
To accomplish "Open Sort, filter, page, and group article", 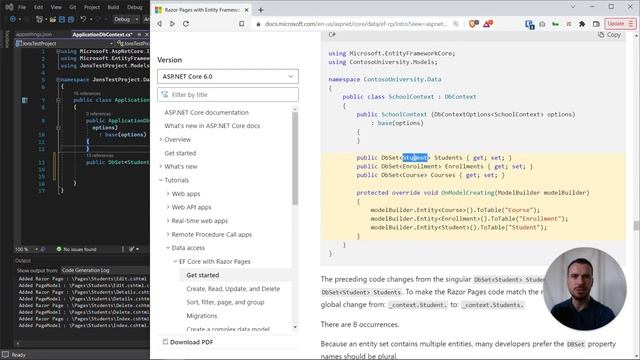I will point(225,302).
